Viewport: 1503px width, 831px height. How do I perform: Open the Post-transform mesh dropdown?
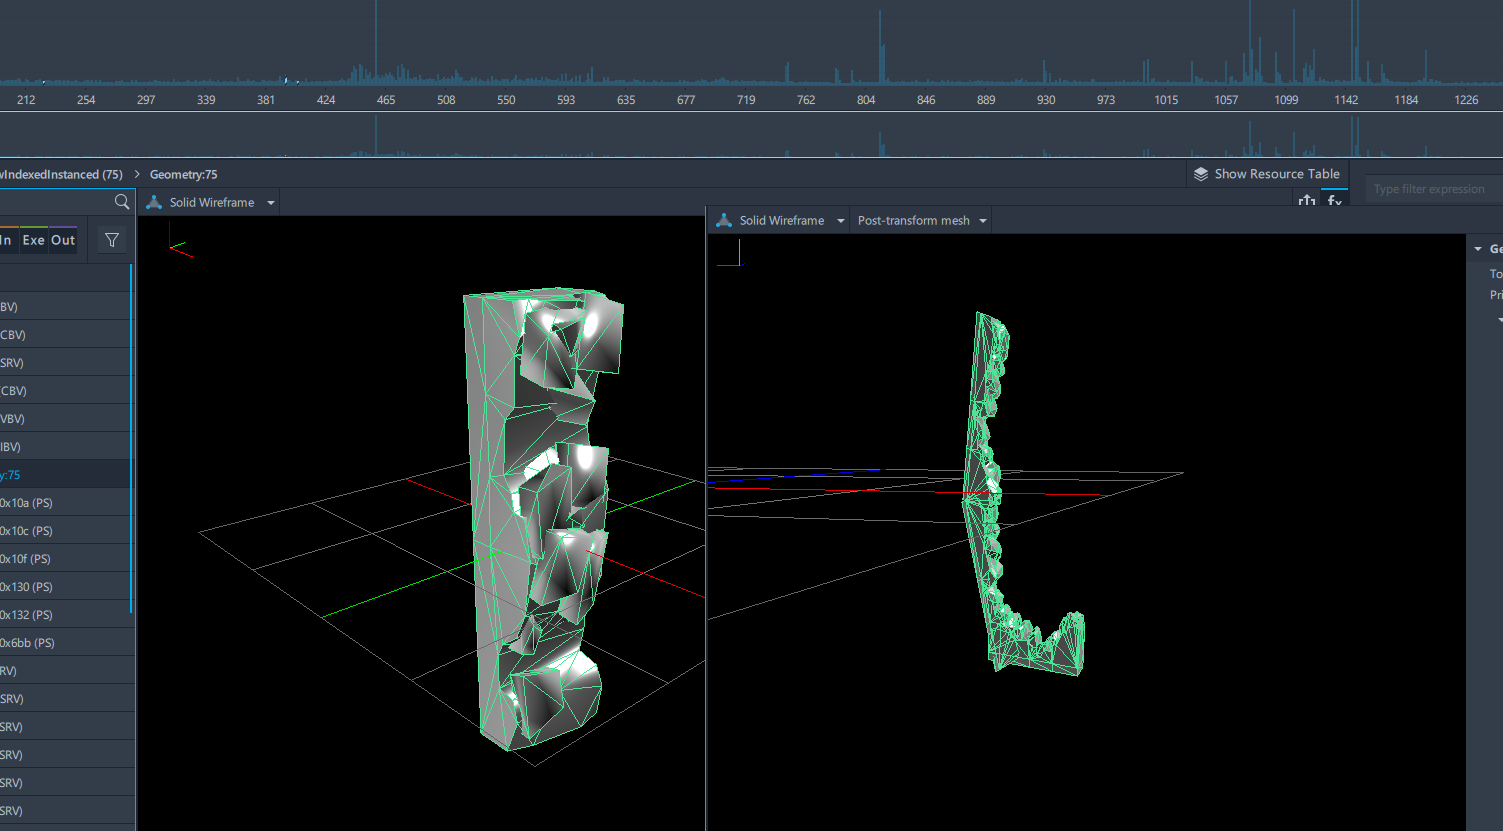point(983,221)
